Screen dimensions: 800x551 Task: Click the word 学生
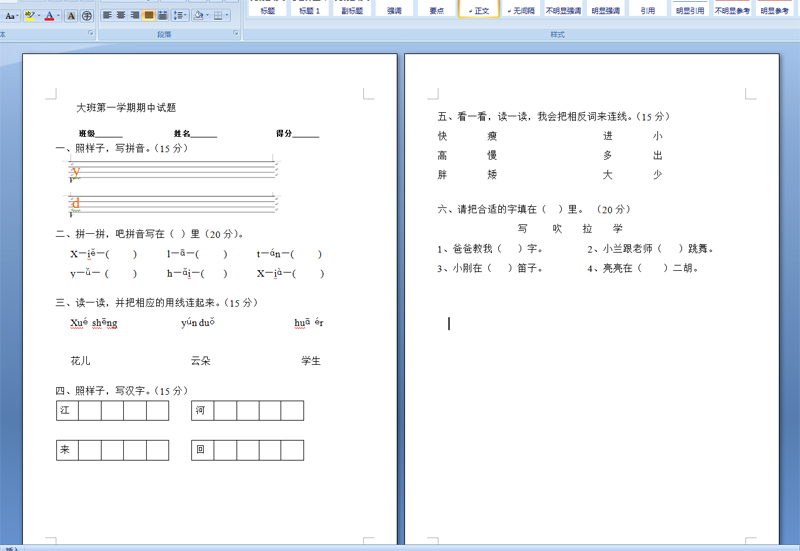[x=311, y=361]
